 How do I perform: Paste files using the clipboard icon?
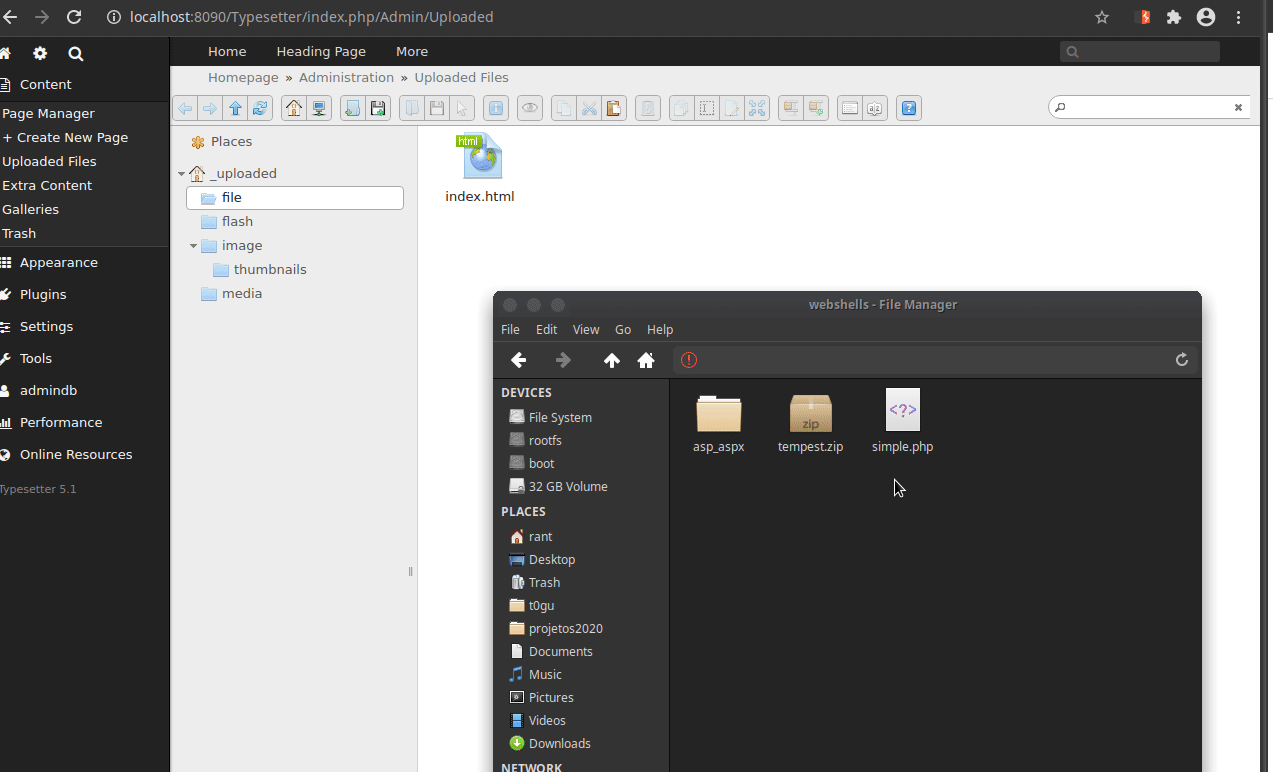pos(614,108)
